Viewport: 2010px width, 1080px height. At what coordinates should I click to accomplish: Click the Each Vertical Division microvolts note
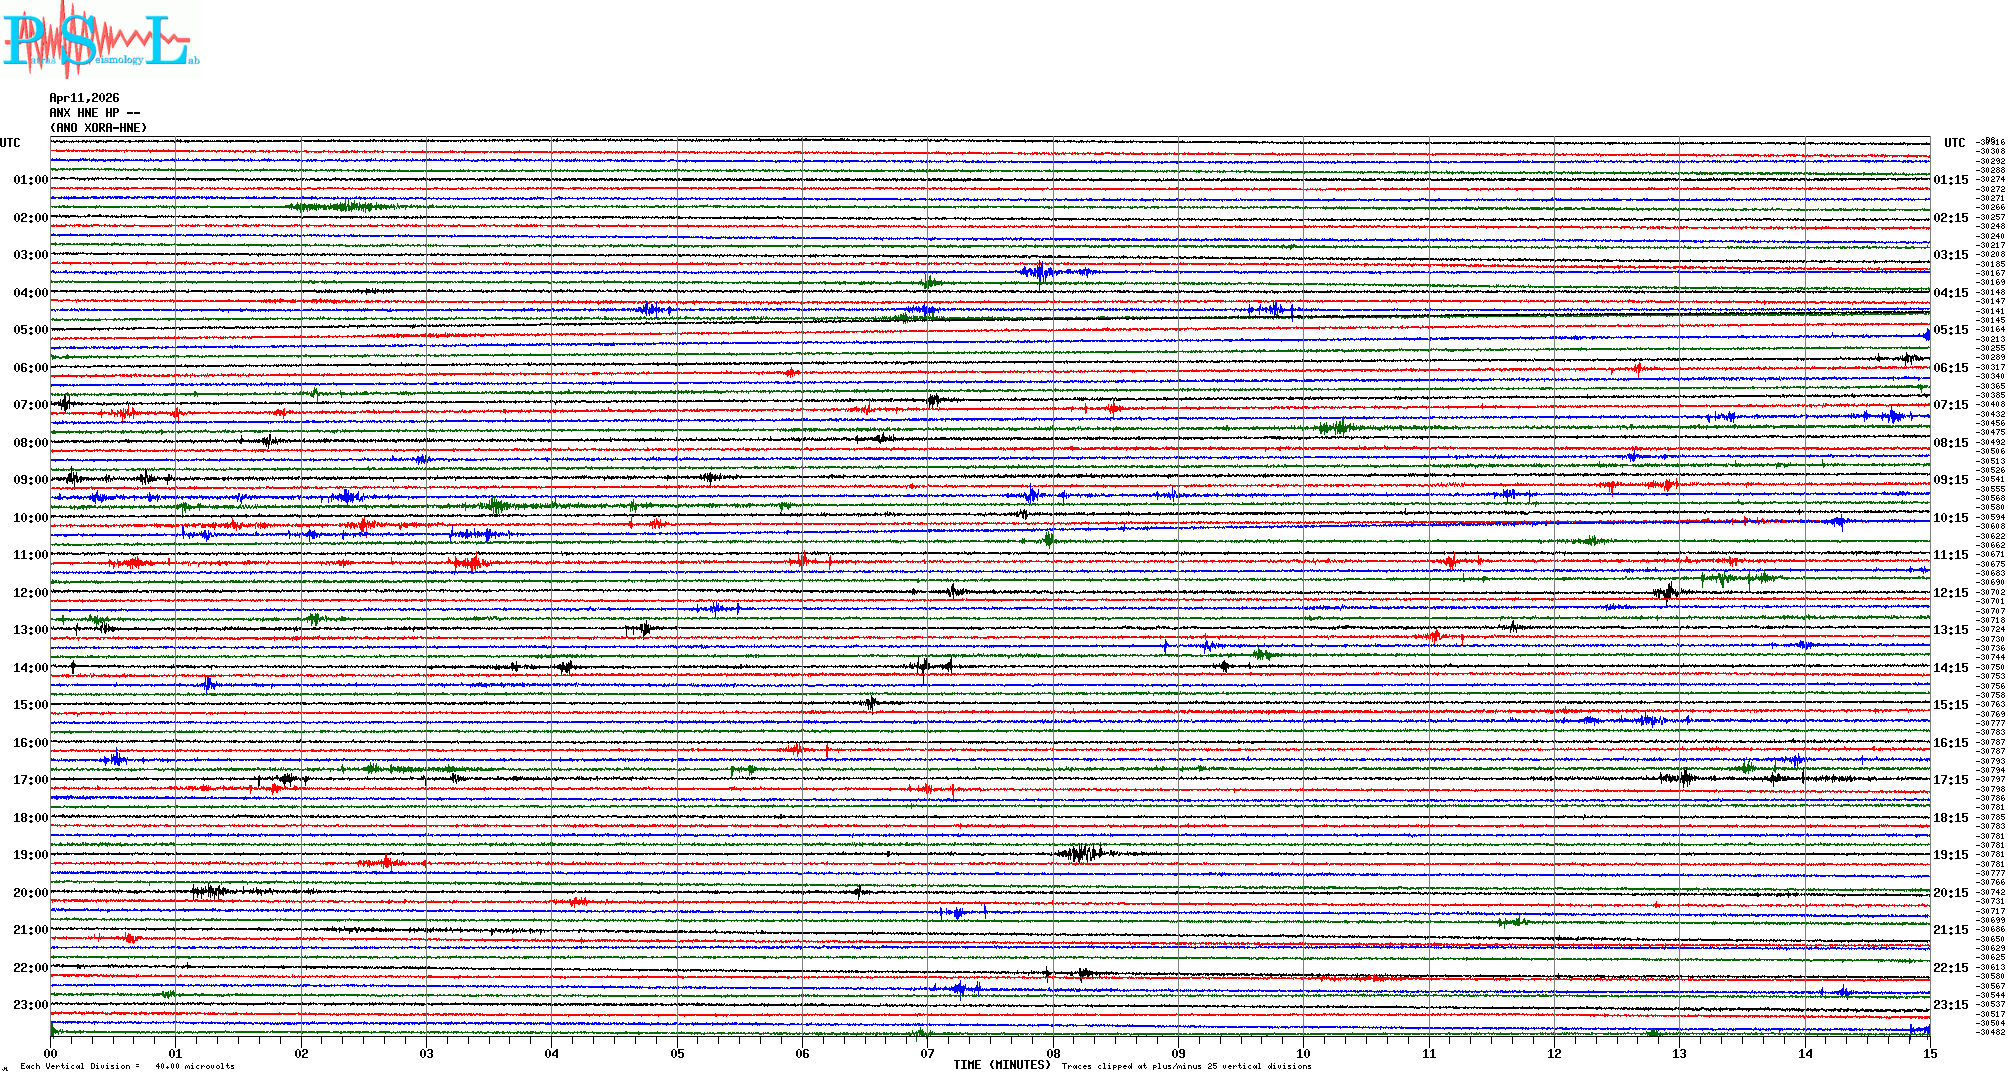pos(127,1066)
